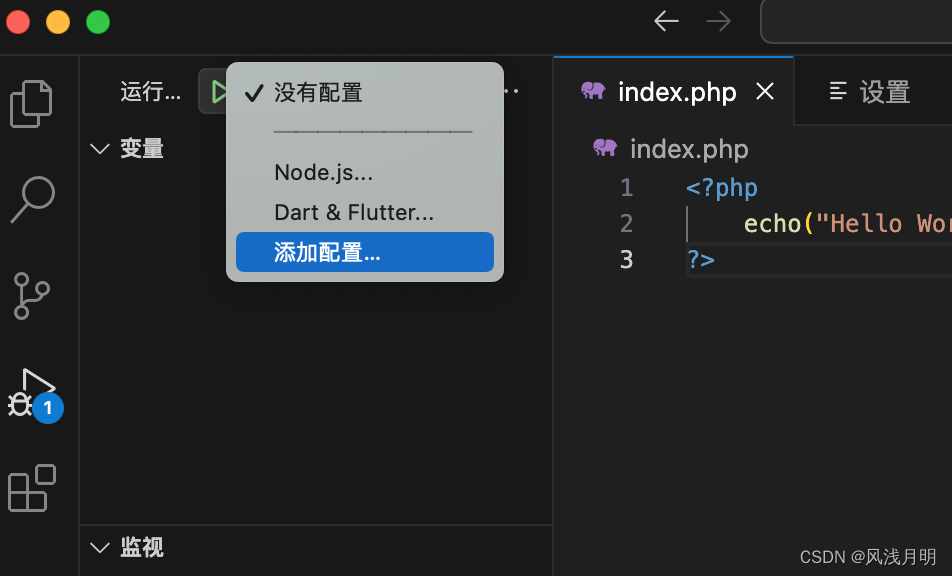This screenshot has width=952, height=576.
Task: Switch to the 设置 settings tab
Action: (871, 91)
